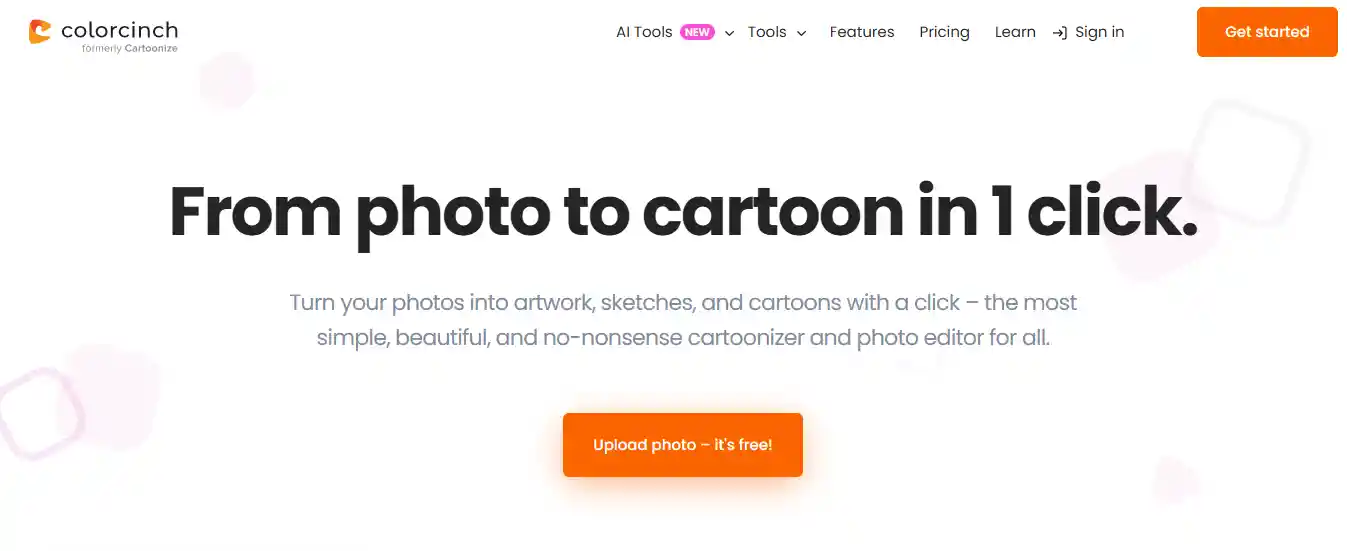1347x551 pixels.
Task: Click the small pink blurred shape at lower right
Action: click(1173, 480)
